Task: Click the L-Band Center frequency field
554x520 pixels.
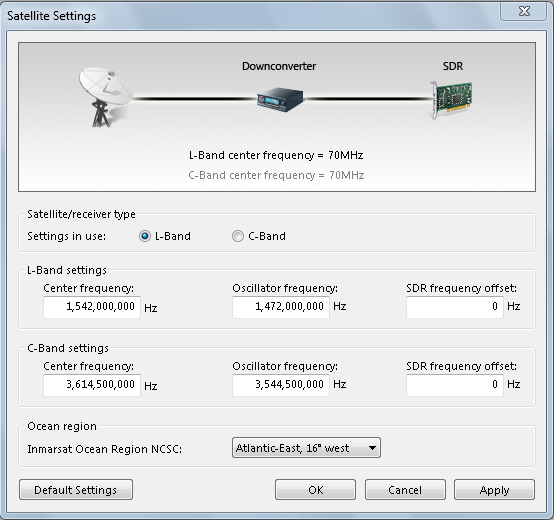Action: (92, 307)
